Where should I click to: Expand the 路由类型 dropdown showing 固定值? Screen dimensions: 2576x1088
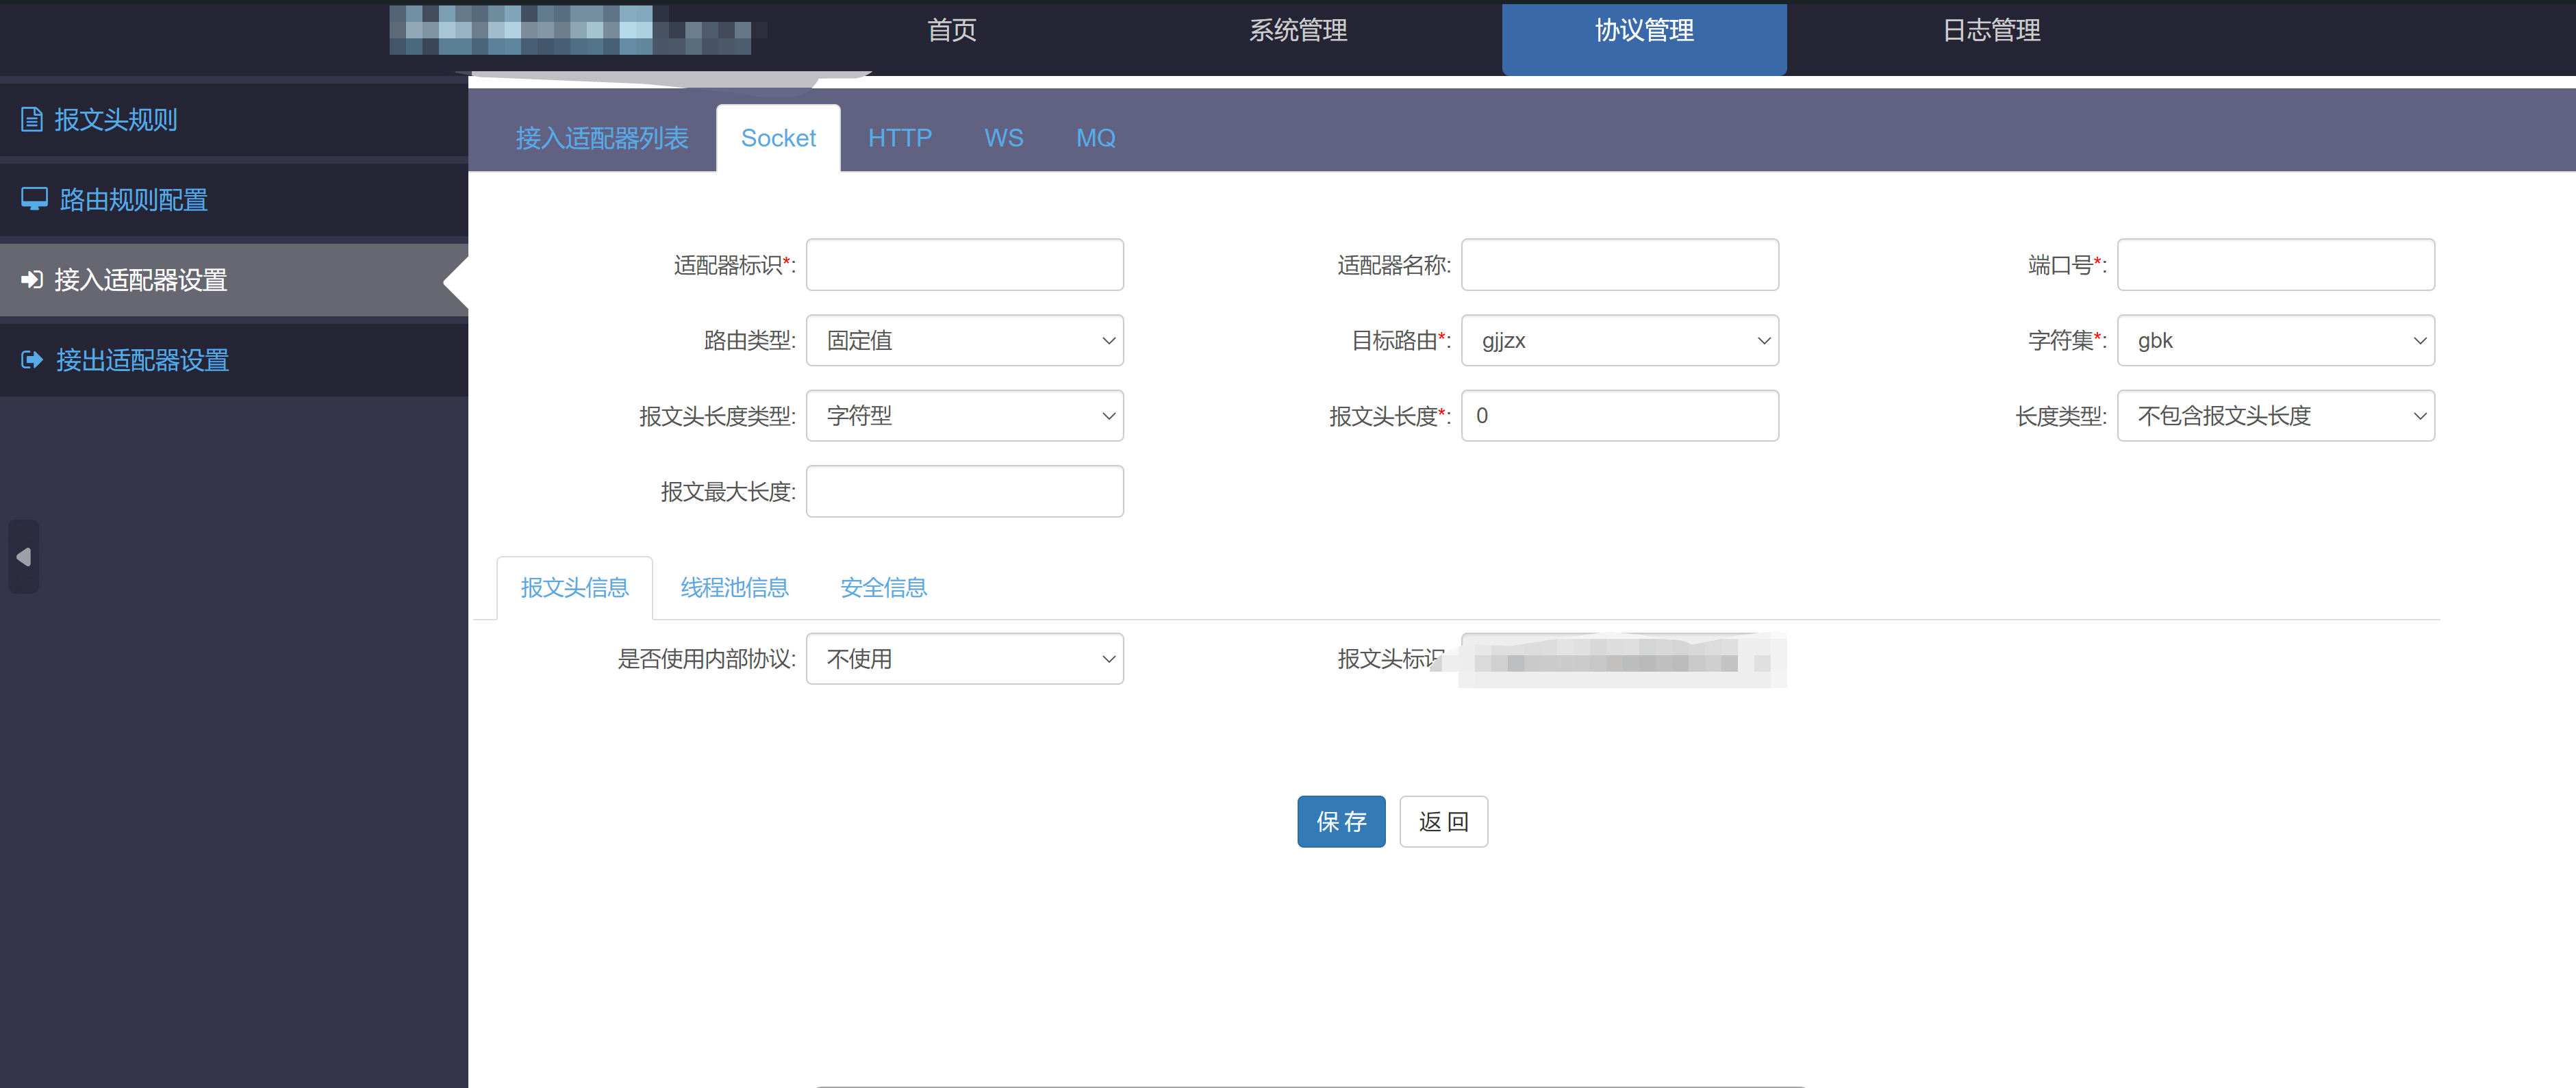pyautogui.click(x=965, y=341)
